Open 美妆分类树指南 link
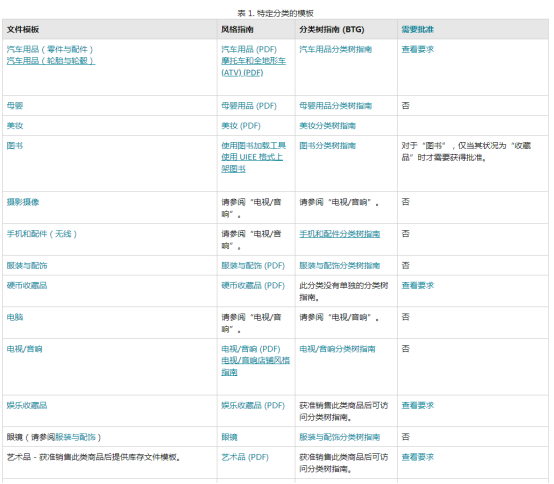Viewport: 554px width, 484px height. pos(328,126)
